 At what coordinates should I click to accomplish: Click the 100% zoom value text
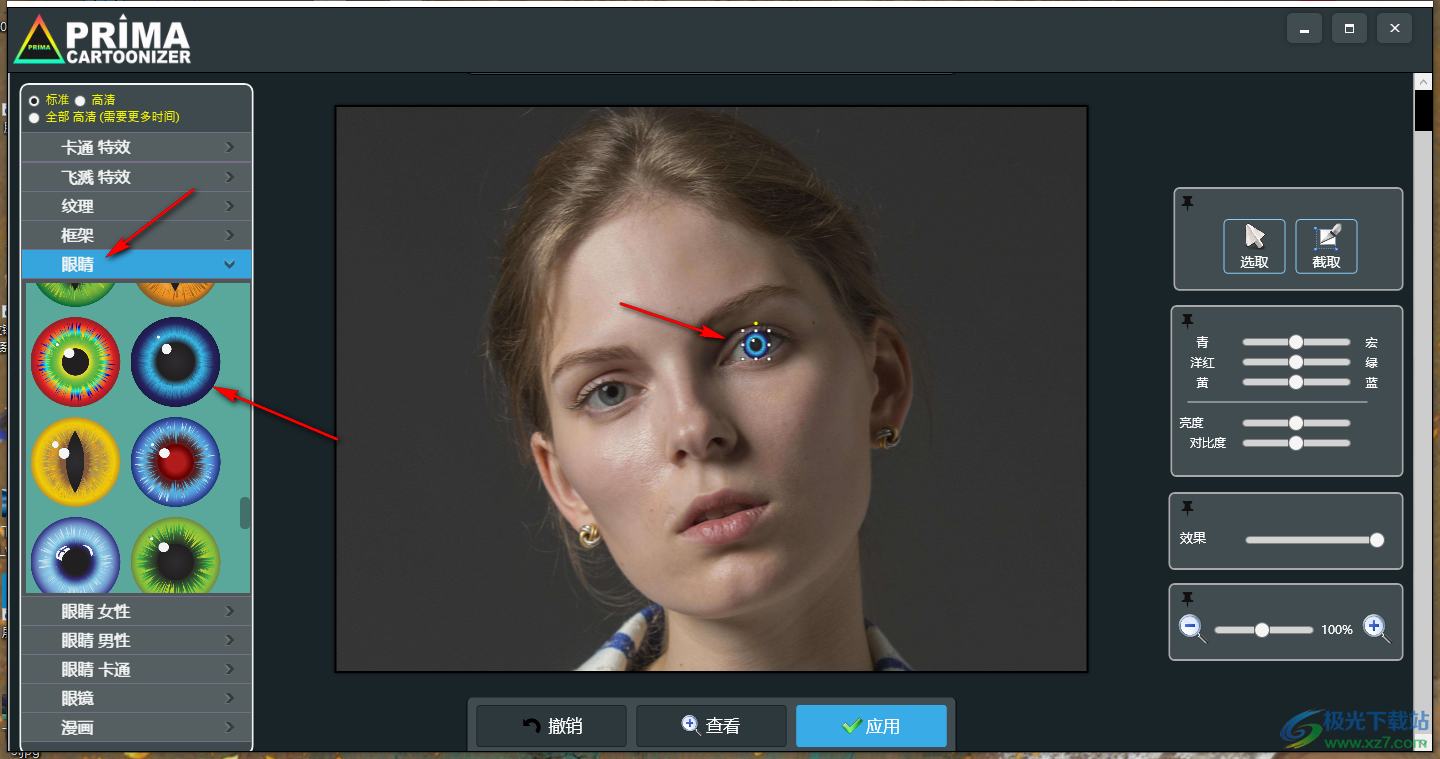1337,630
